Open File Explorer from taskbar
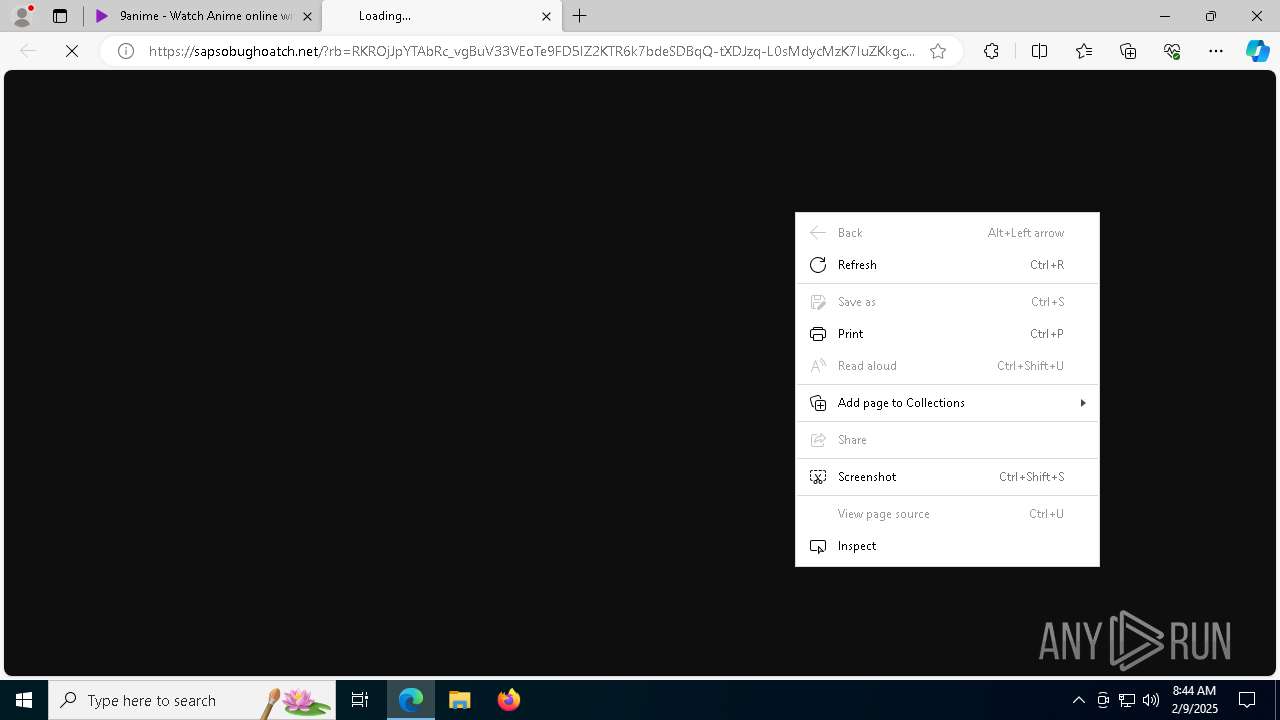The width and height of the screenshot is (1280, 720). pyautogui.click(x=460, y=700)
